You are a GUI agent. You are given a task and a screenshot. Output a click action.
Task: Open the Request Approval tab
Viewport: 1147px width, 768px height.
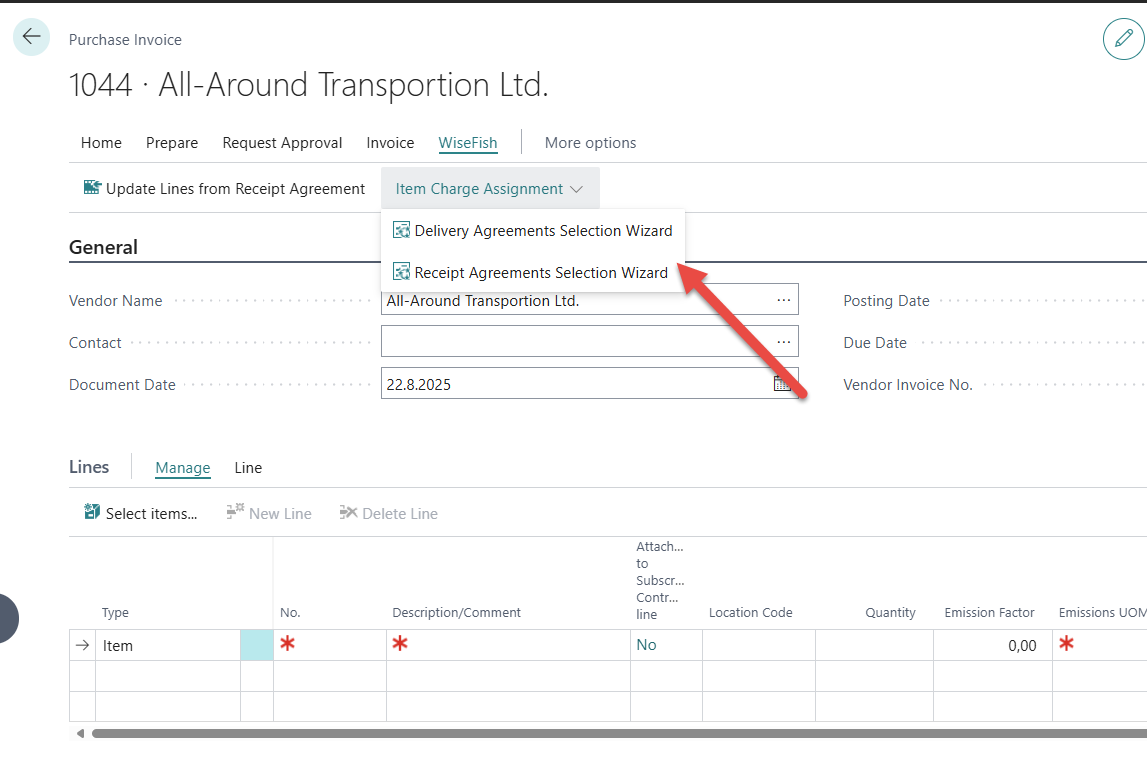pyautogui.click(x=282, y=143)
